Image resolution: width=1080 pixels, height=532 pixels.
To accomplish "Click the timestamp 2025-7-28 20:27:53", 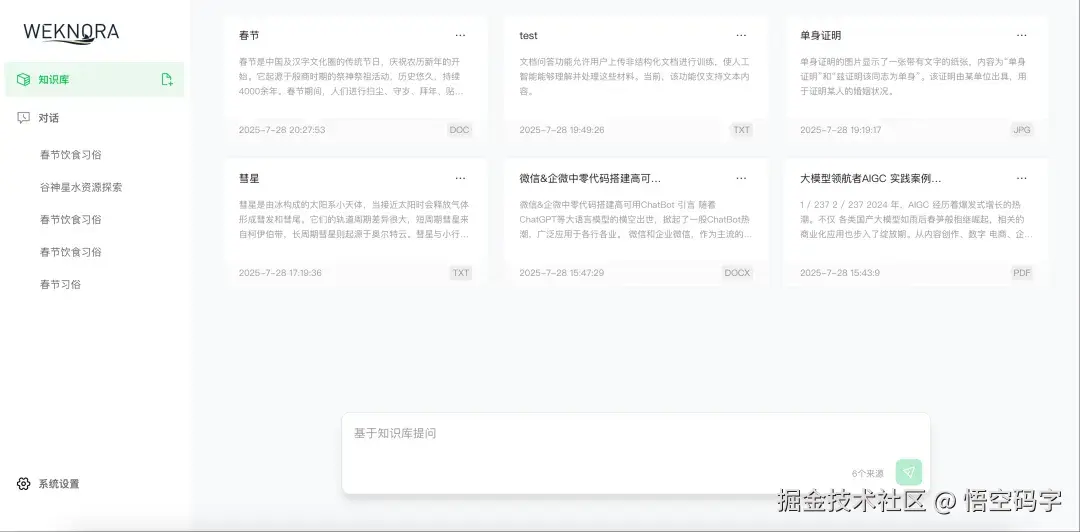I will point(282,130).
